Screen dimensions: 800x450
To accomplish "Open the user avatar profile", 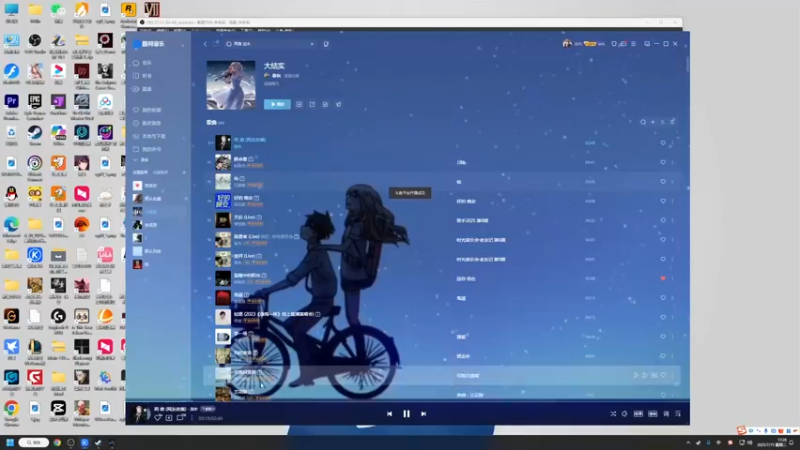I will pyautogui.click(x=566, y=44).
